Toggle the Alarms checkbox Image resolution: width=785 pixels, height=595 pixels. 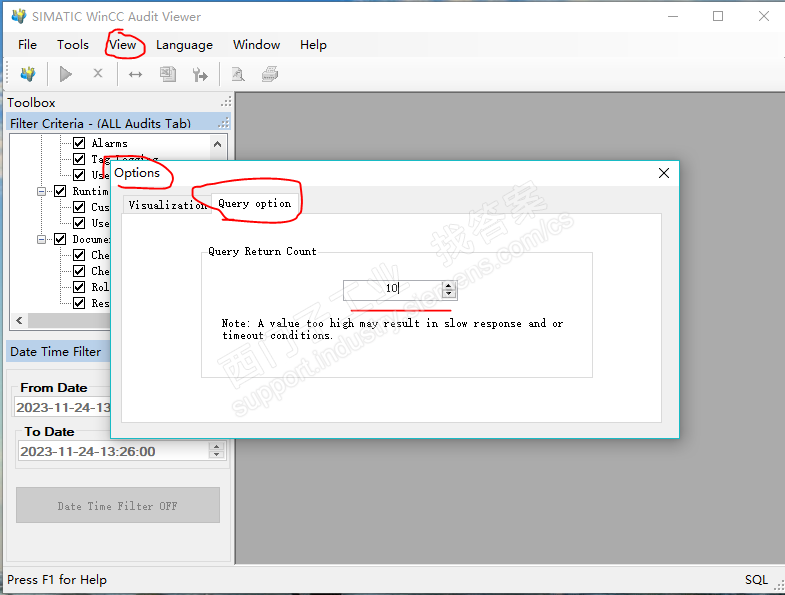(79, 143)
